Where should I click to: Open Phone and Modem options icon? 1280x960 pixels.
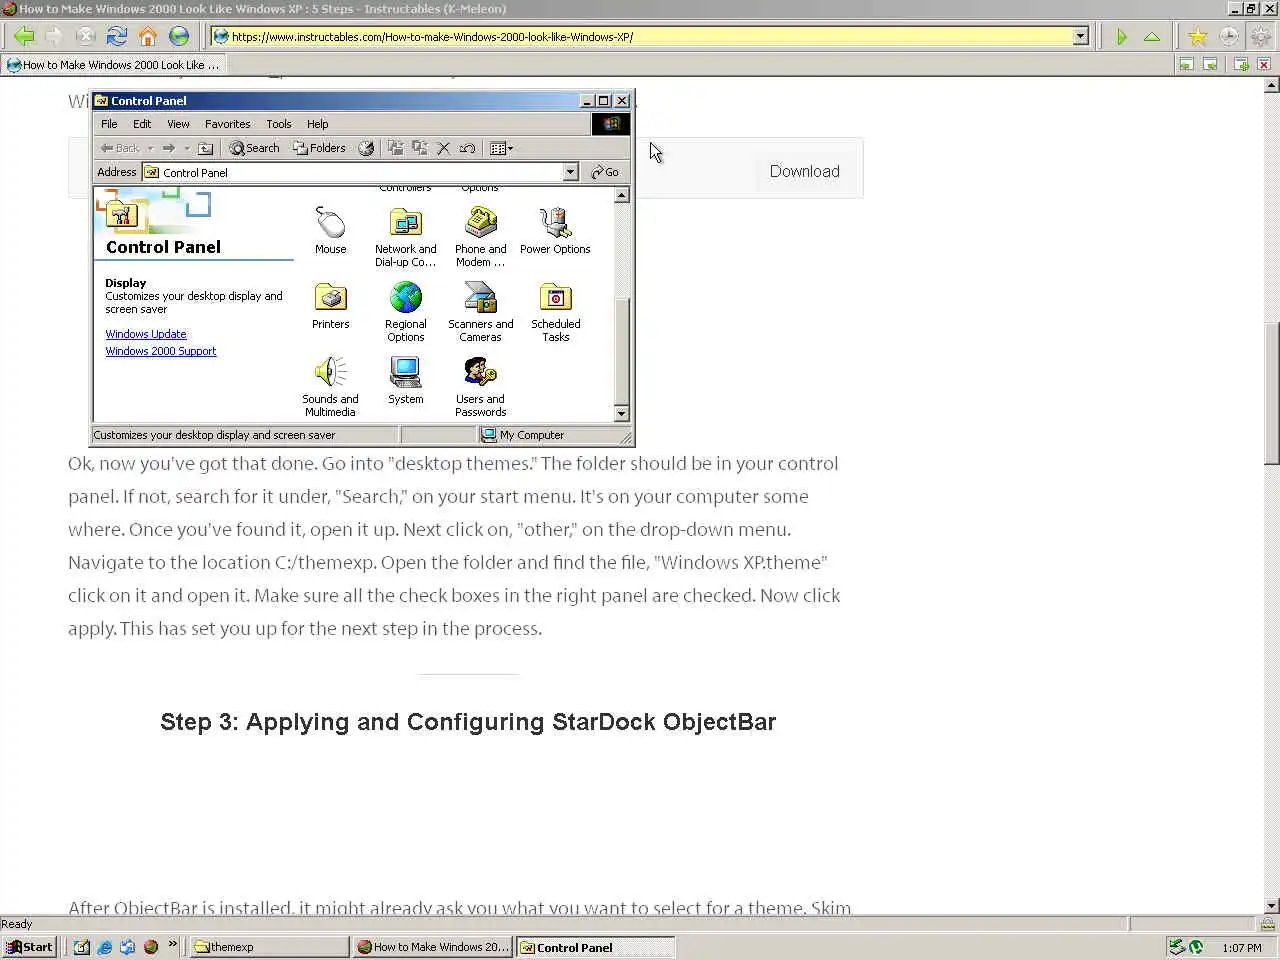pyautogui.click(x=480, y=237)
